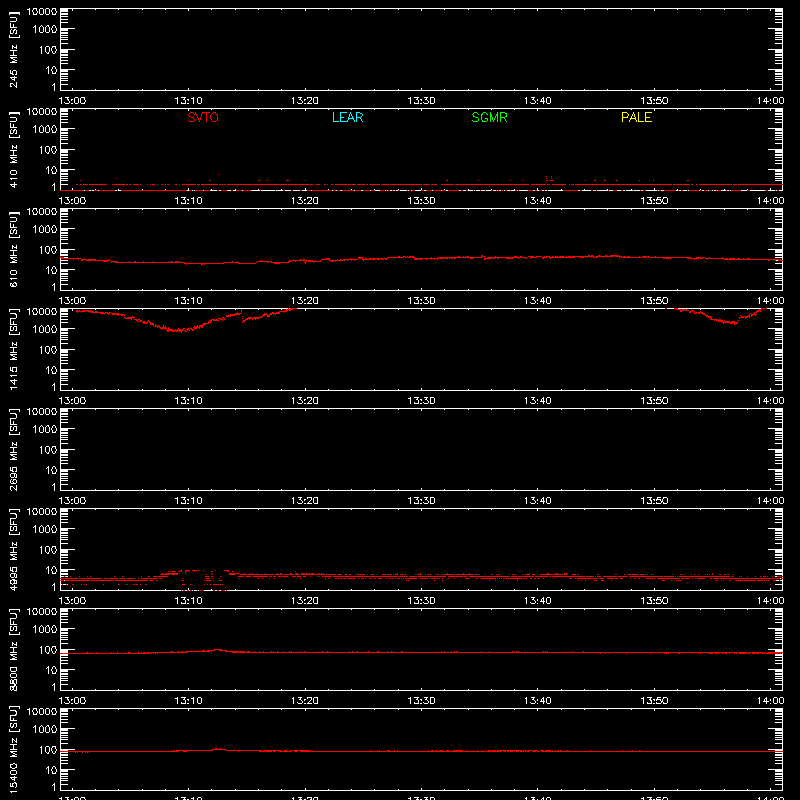
Task: Click 13:40 tick under the 410 MHz panel
Action: point(538,201)
